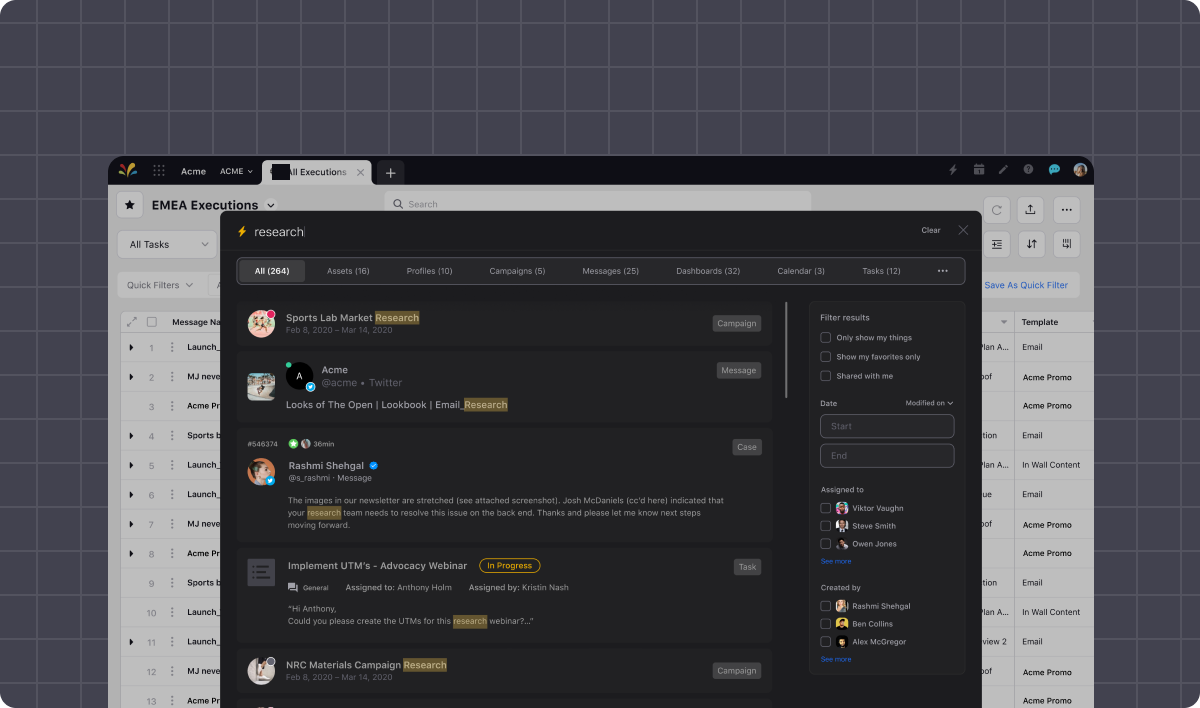Select the Tasks (12) tab

coord(881,271)
